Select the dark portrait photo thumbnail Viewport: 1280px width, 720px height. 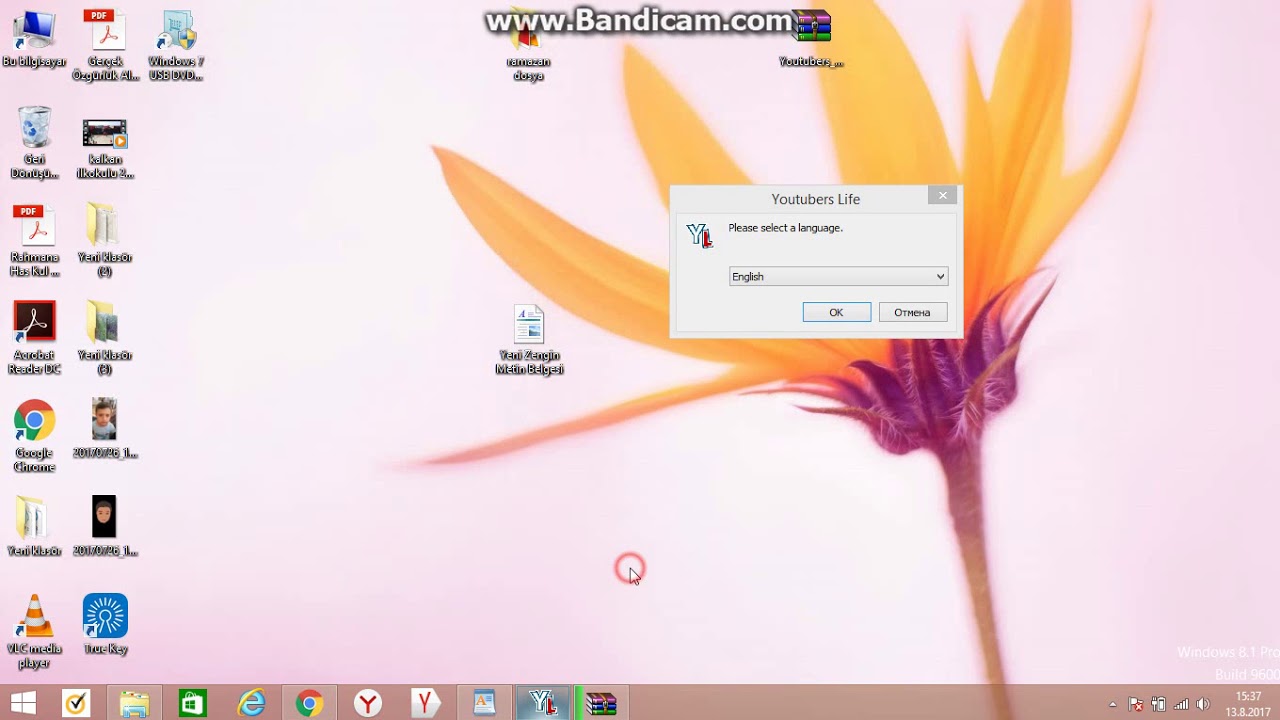click(x=105, y=526)
